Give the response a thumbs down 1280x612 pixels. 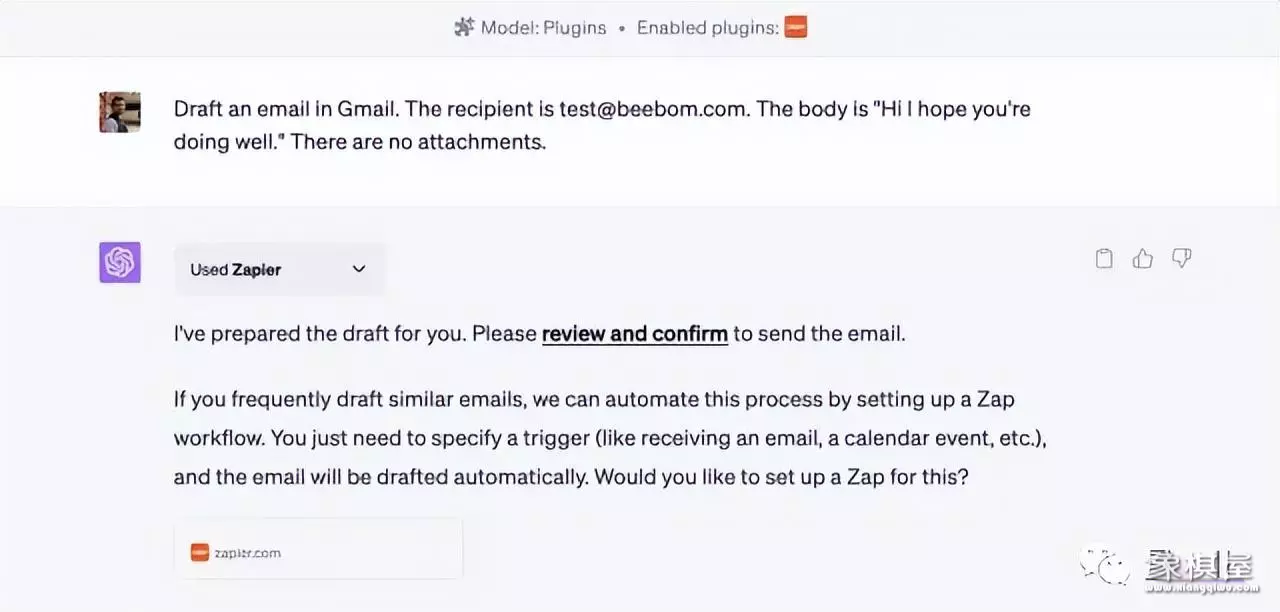1182,259
